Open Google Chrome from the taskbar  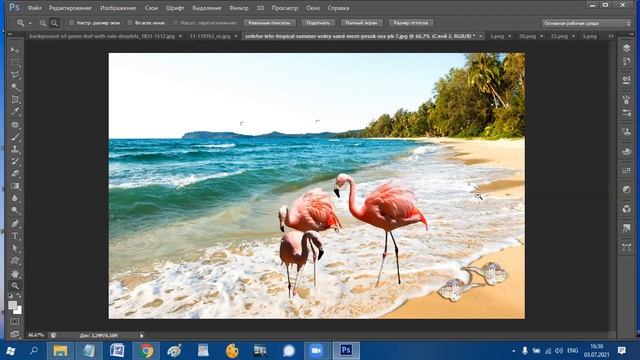point(147,351)
